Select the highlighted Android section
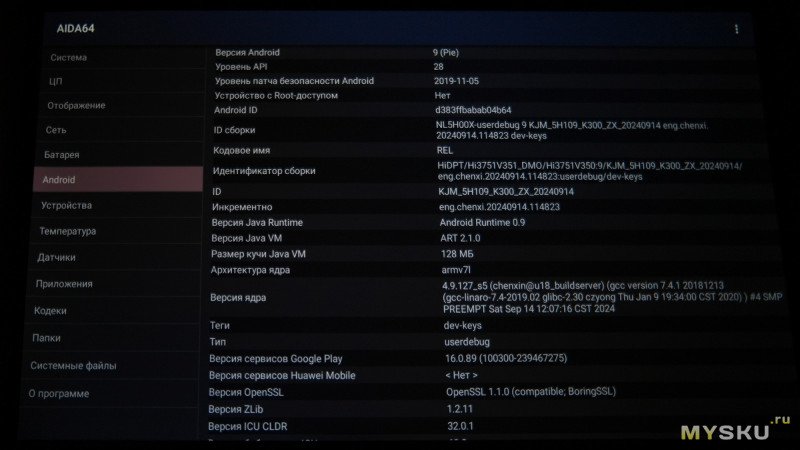 (118, 179)
